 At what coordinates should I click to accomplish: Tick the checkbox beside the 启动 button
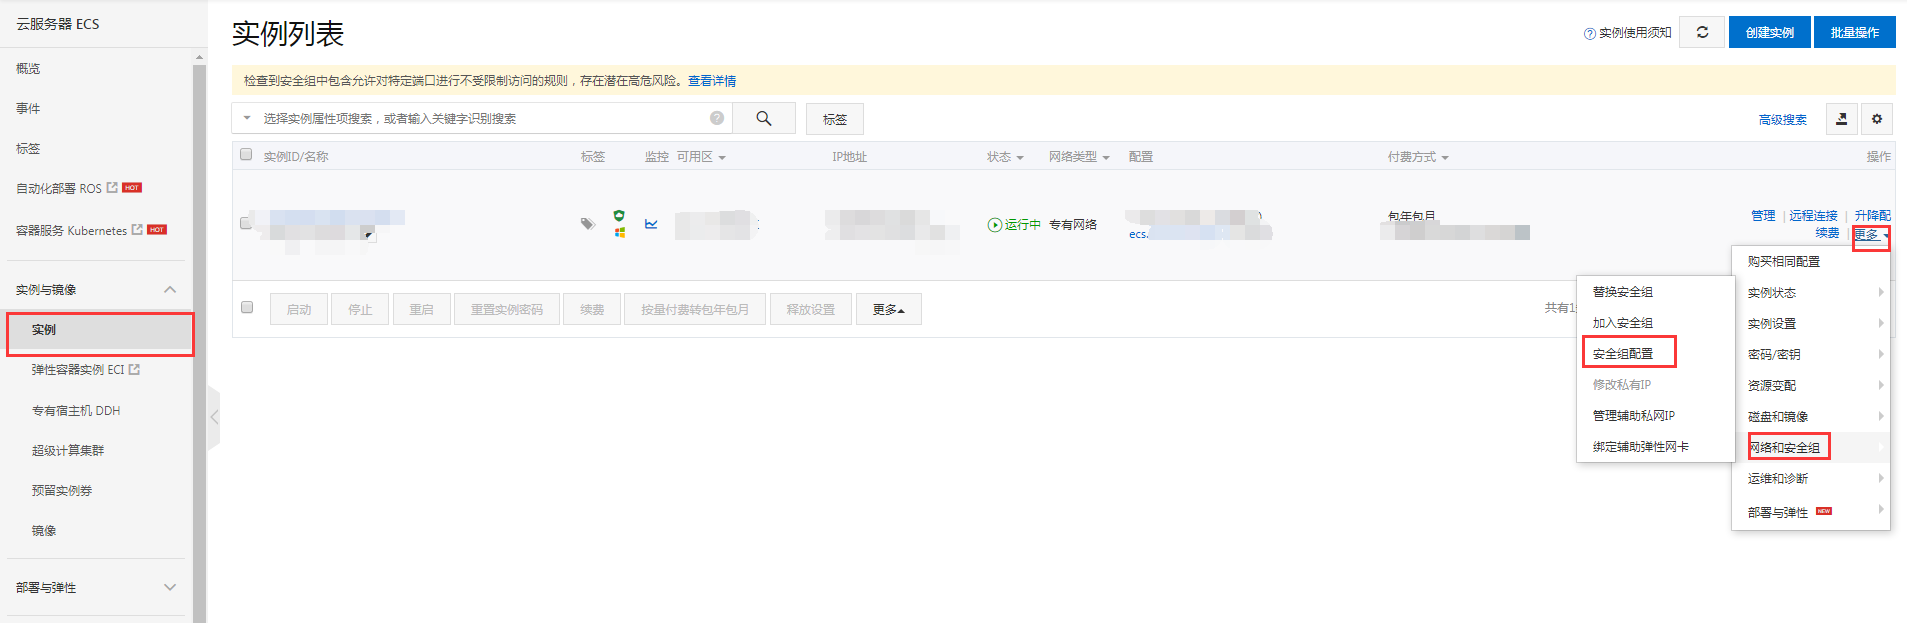247,308
